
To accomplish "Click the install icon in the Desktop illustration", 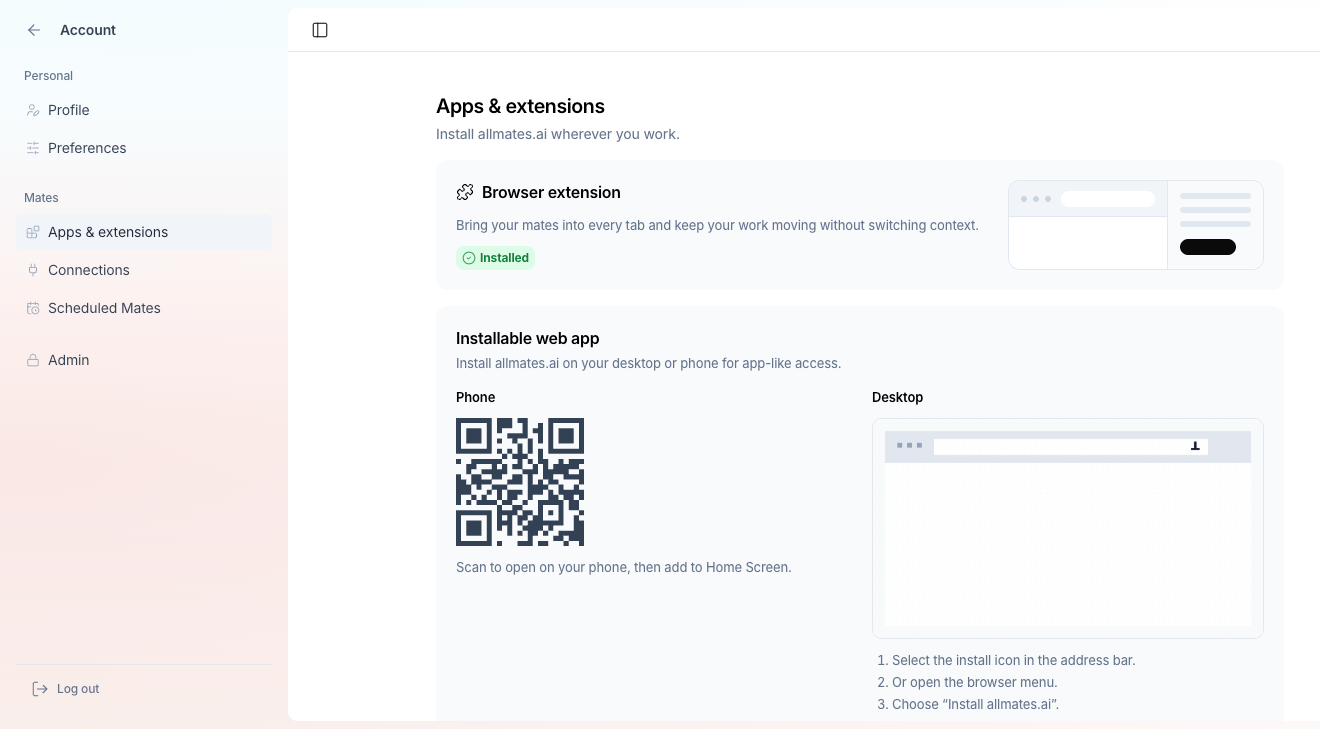I will tap(1195, 447).
